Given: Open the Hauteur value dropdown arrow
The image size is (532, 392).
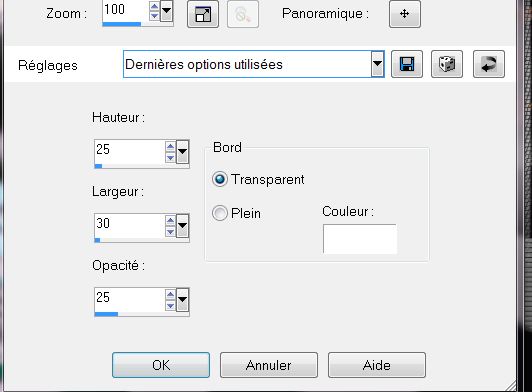Looking at the screenshot, I should (183, 151).
